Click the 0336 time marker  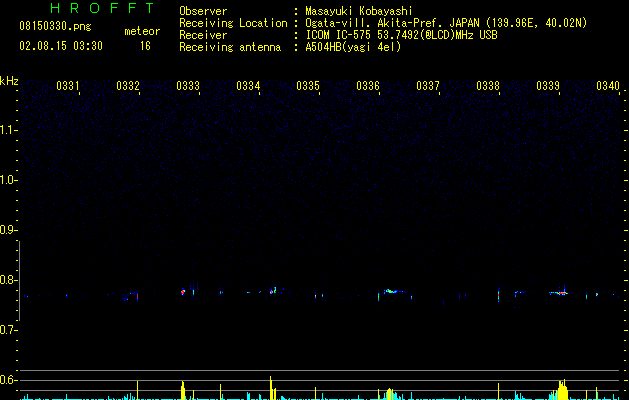(368, 86)
